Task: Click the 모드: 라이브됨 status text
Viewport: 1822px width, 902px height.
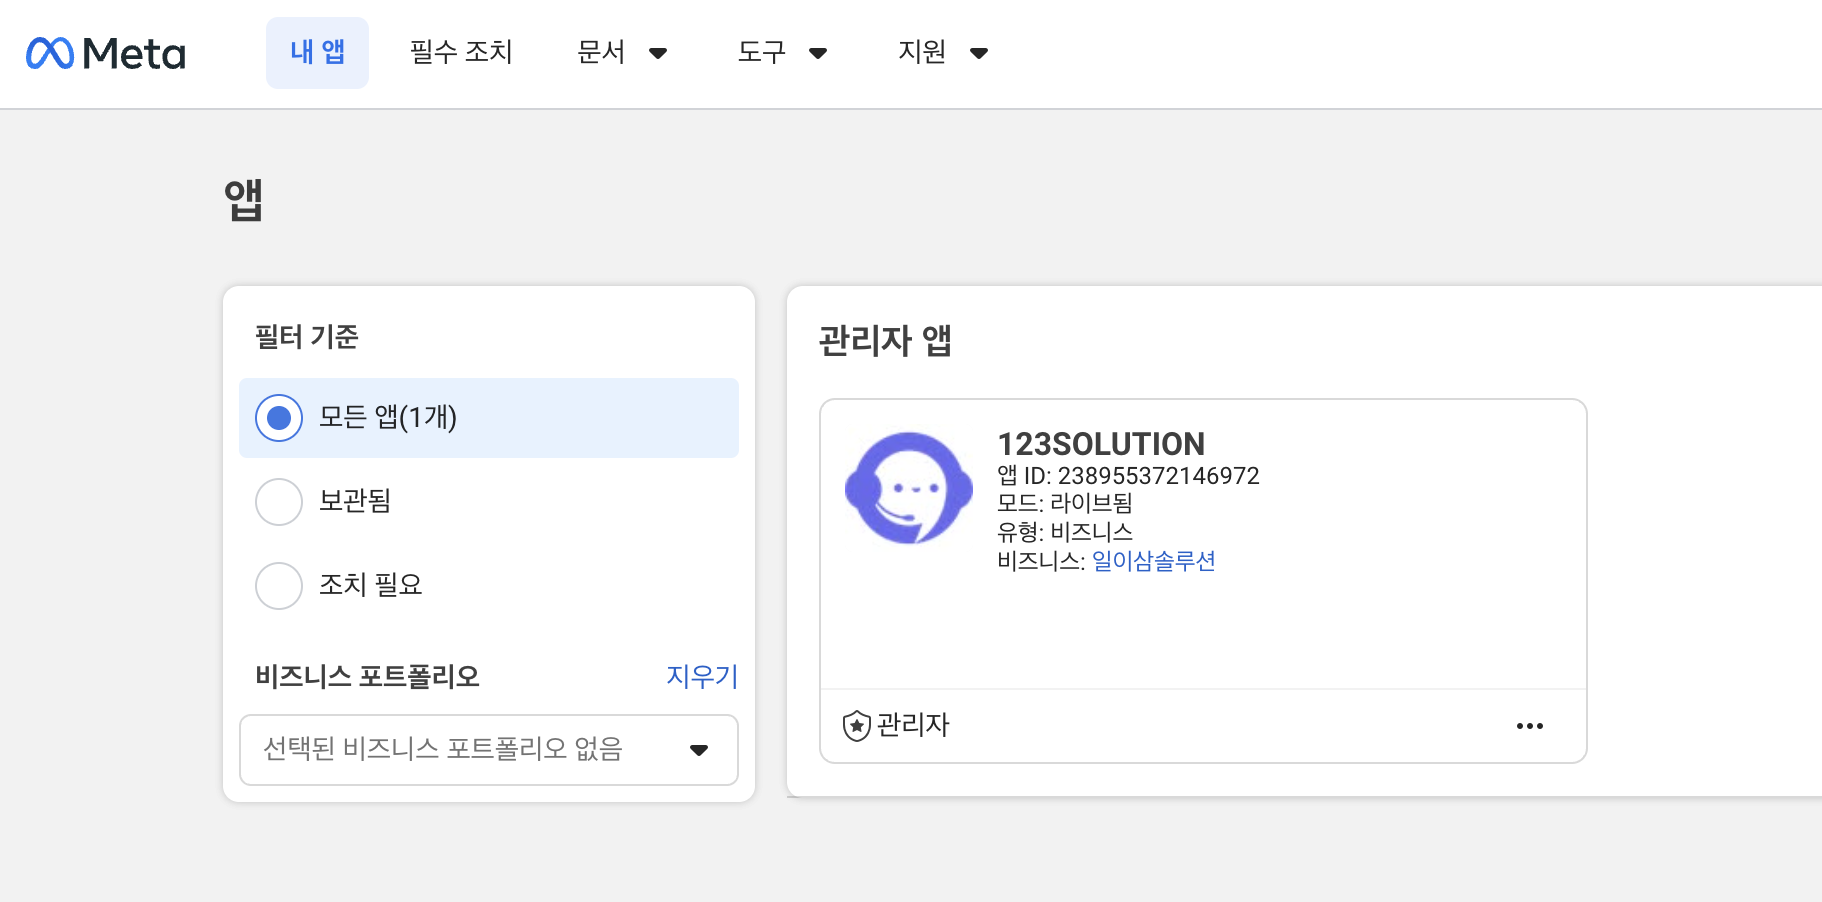Action: 1064,503
